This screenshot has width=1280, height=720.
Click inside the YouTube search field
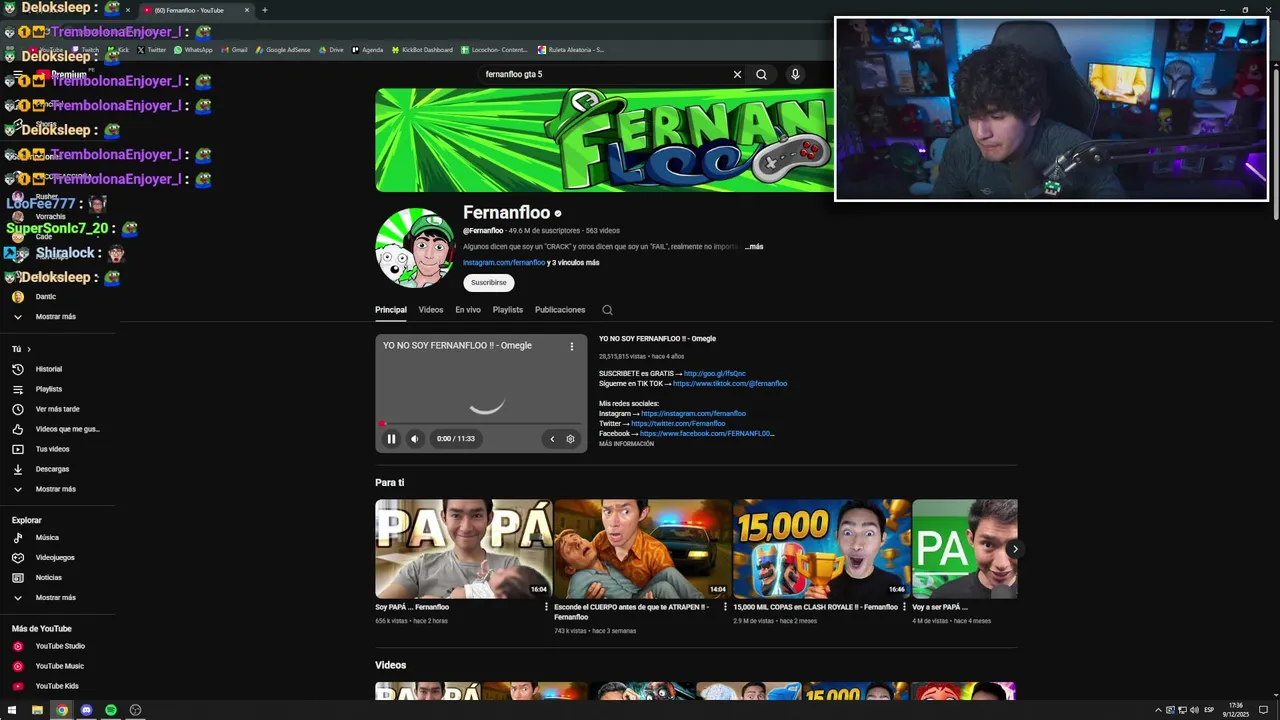pos(605,74)
